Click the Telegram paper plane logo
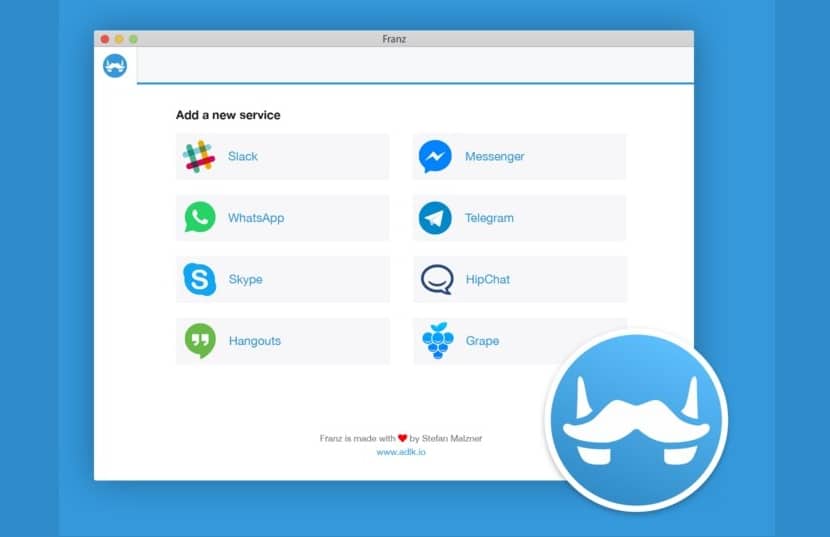830x537 pixels. (x=435, y=218)
